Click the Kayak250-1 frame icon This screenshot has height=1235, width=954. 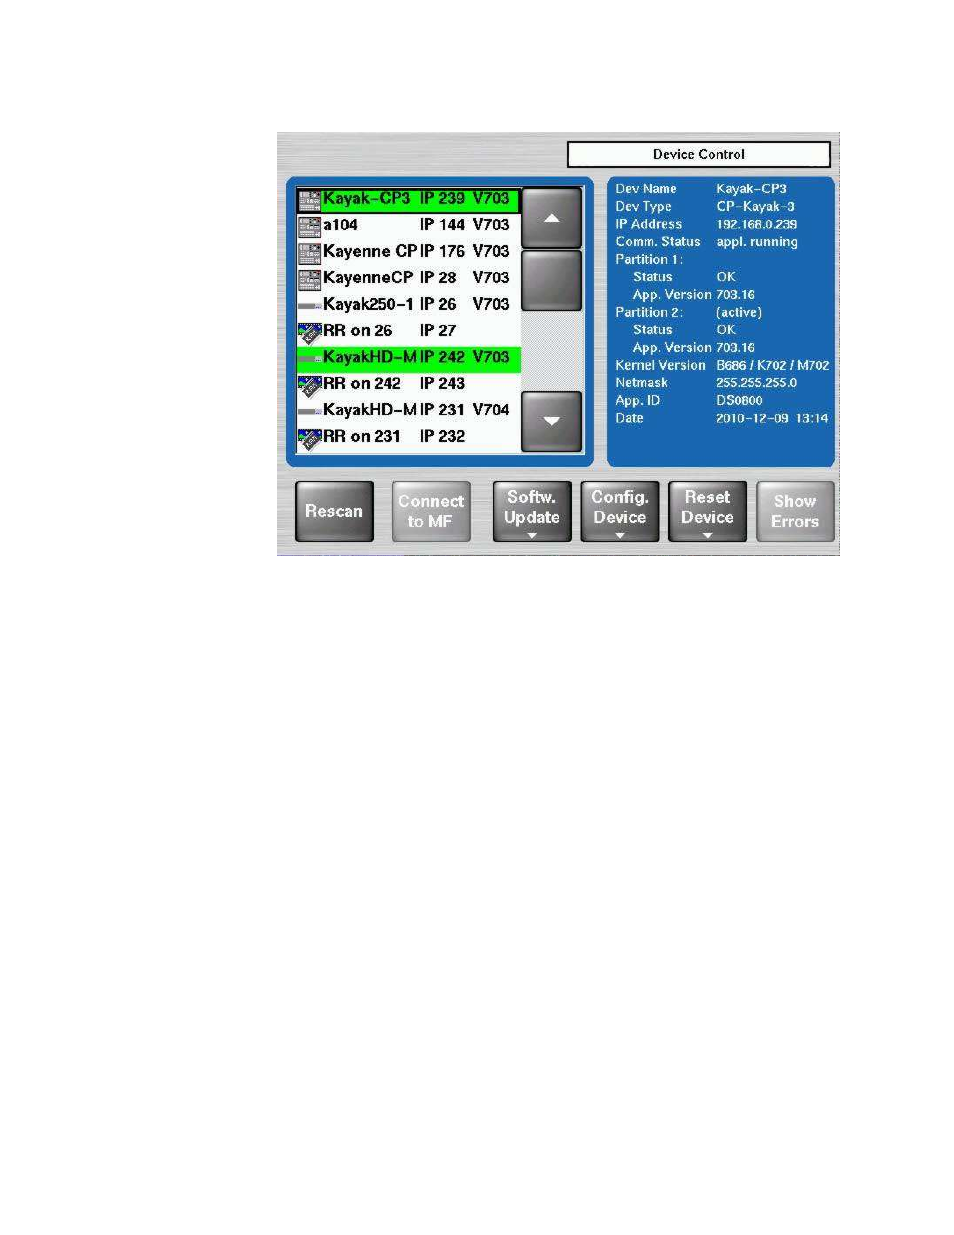[310, 305]
